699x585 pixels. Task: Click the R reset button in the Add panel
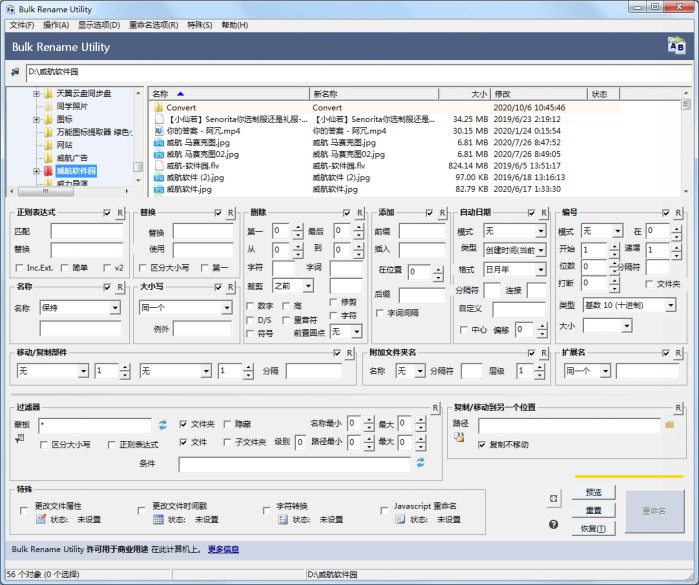tap(442, 213)
